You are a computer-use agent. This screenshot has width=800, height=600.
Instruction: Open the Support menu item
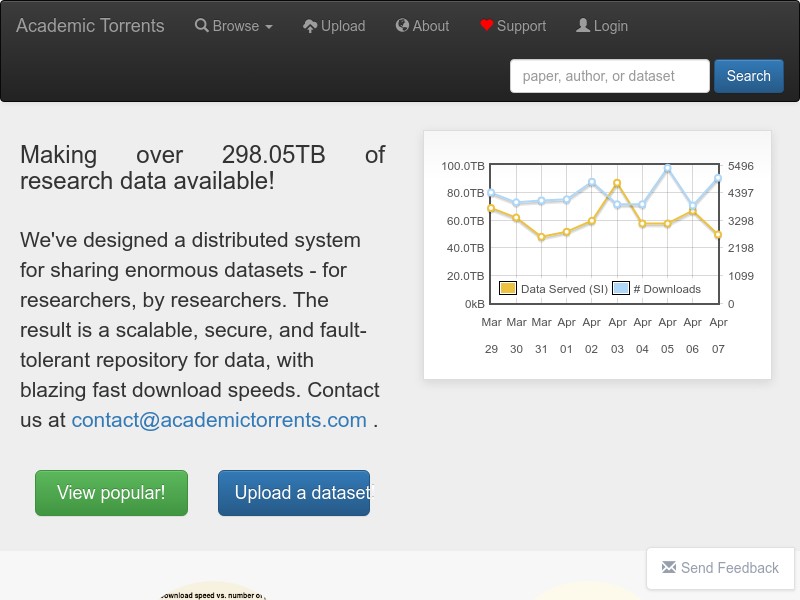[x=513, y=26]
